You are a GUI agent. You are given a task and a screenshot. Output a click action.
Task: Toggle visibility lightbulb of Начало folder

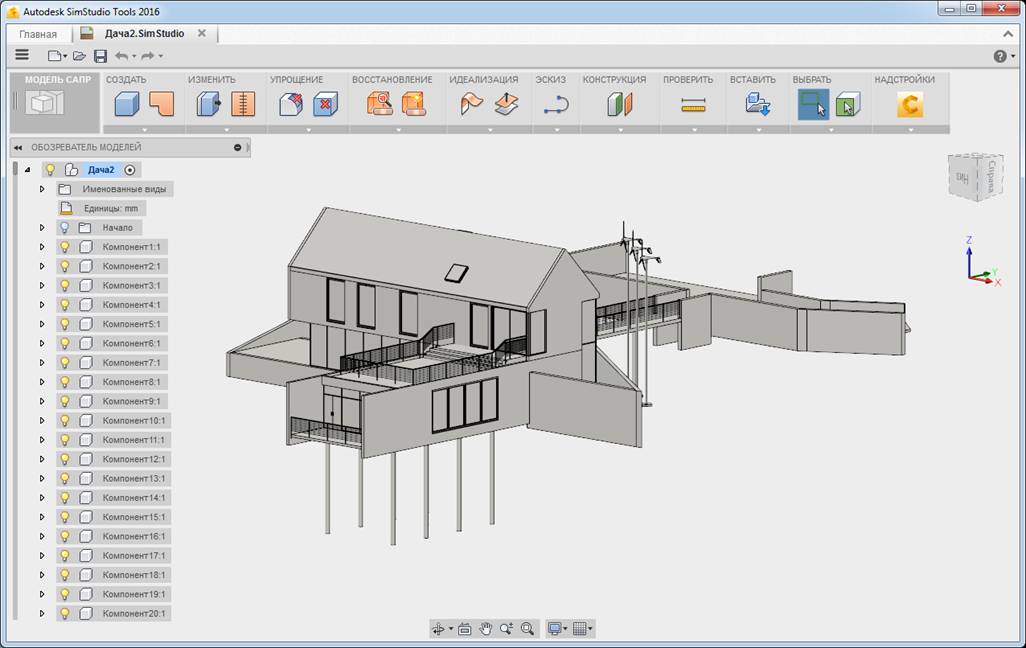click(65, 228)
